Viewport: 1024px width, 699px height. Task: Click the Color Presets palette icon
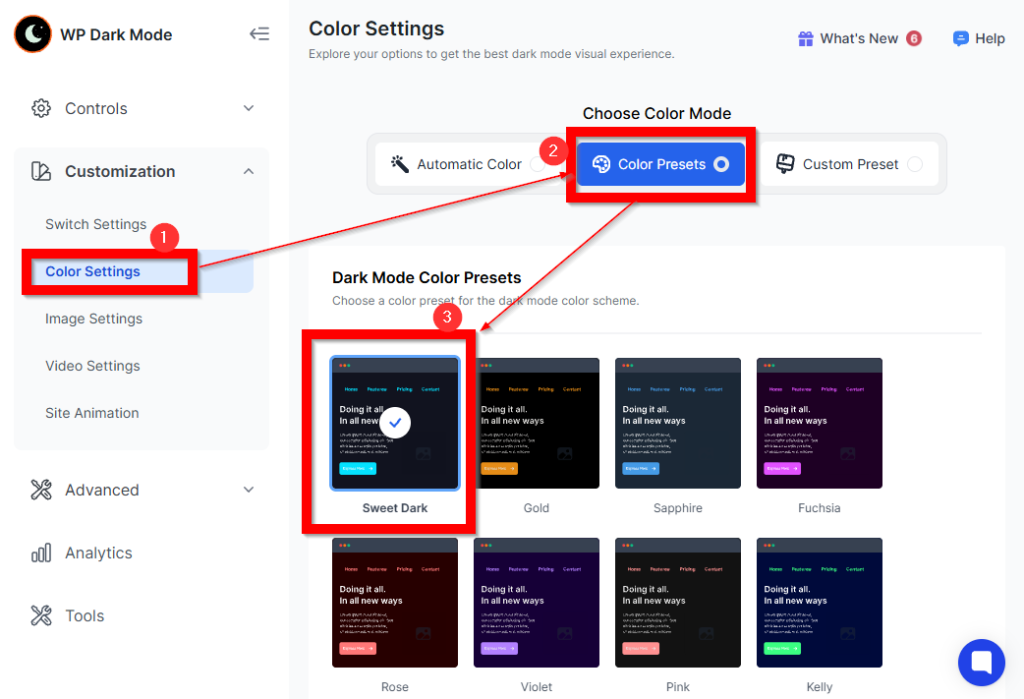(x=601, y=164)
